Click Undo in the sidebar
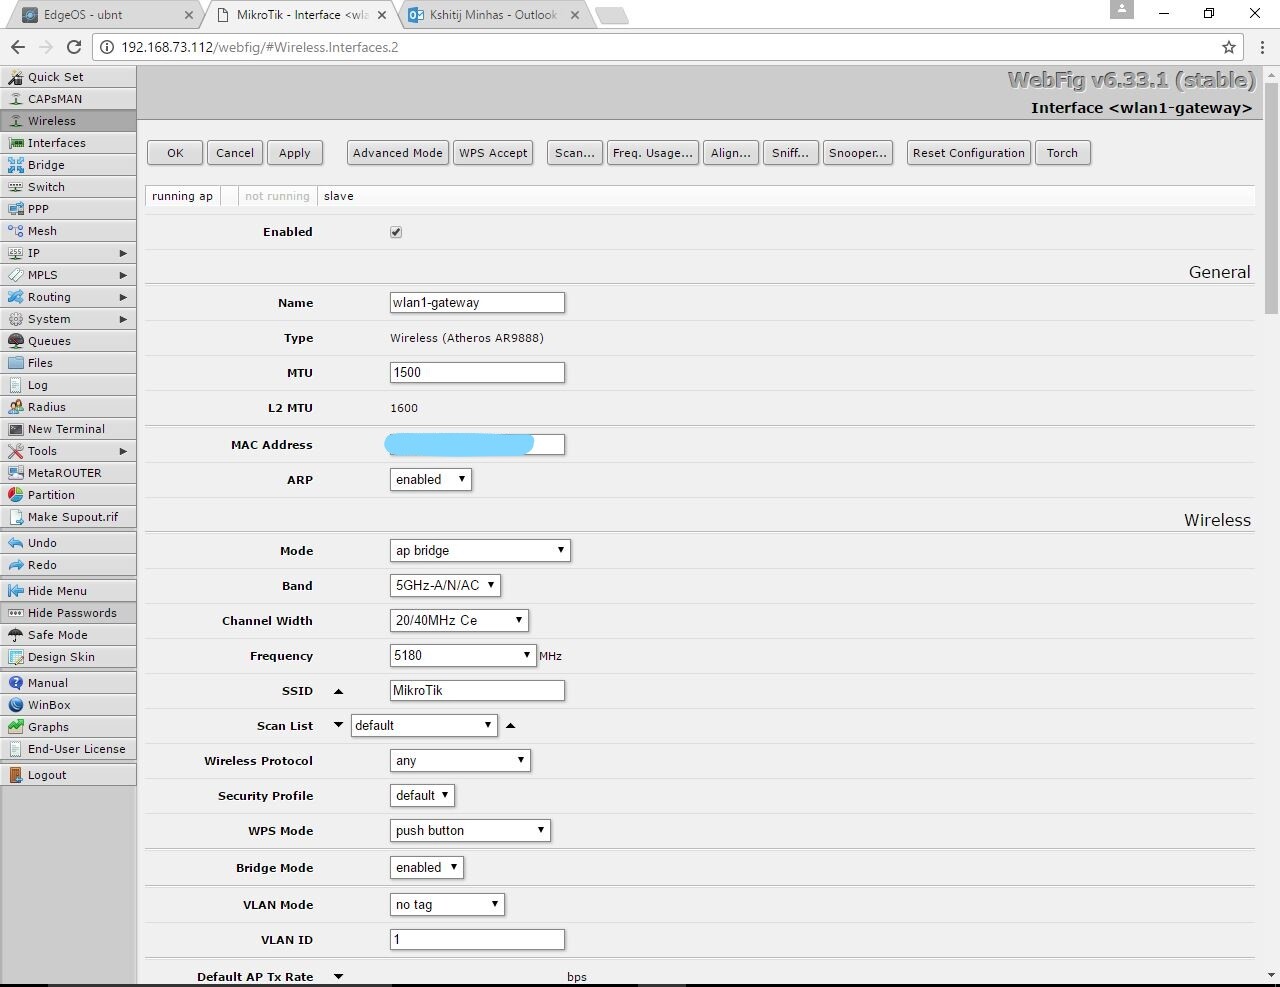 click(x=68, y=543)
